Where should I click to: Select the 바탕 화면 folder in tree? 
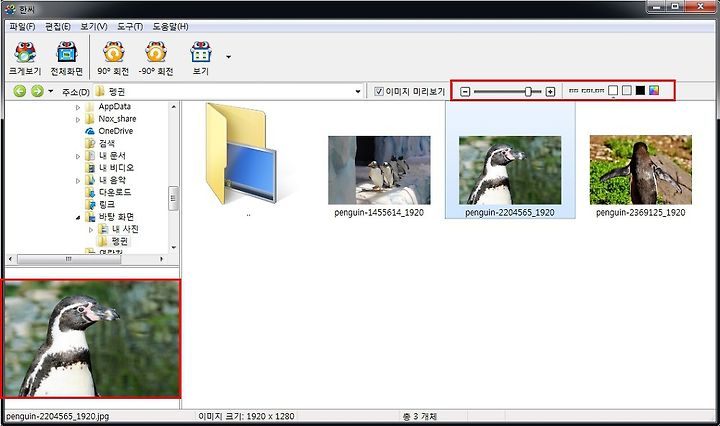point(116,217)
